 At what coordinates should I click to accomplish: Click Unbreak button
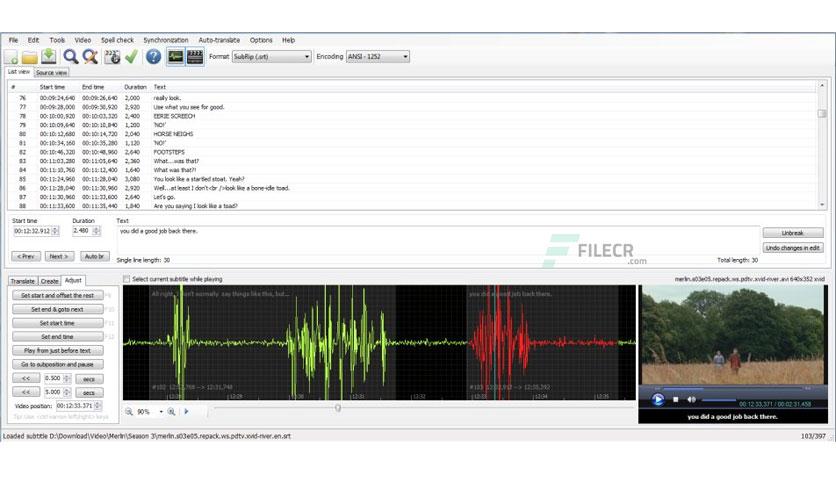pos(793,233)
